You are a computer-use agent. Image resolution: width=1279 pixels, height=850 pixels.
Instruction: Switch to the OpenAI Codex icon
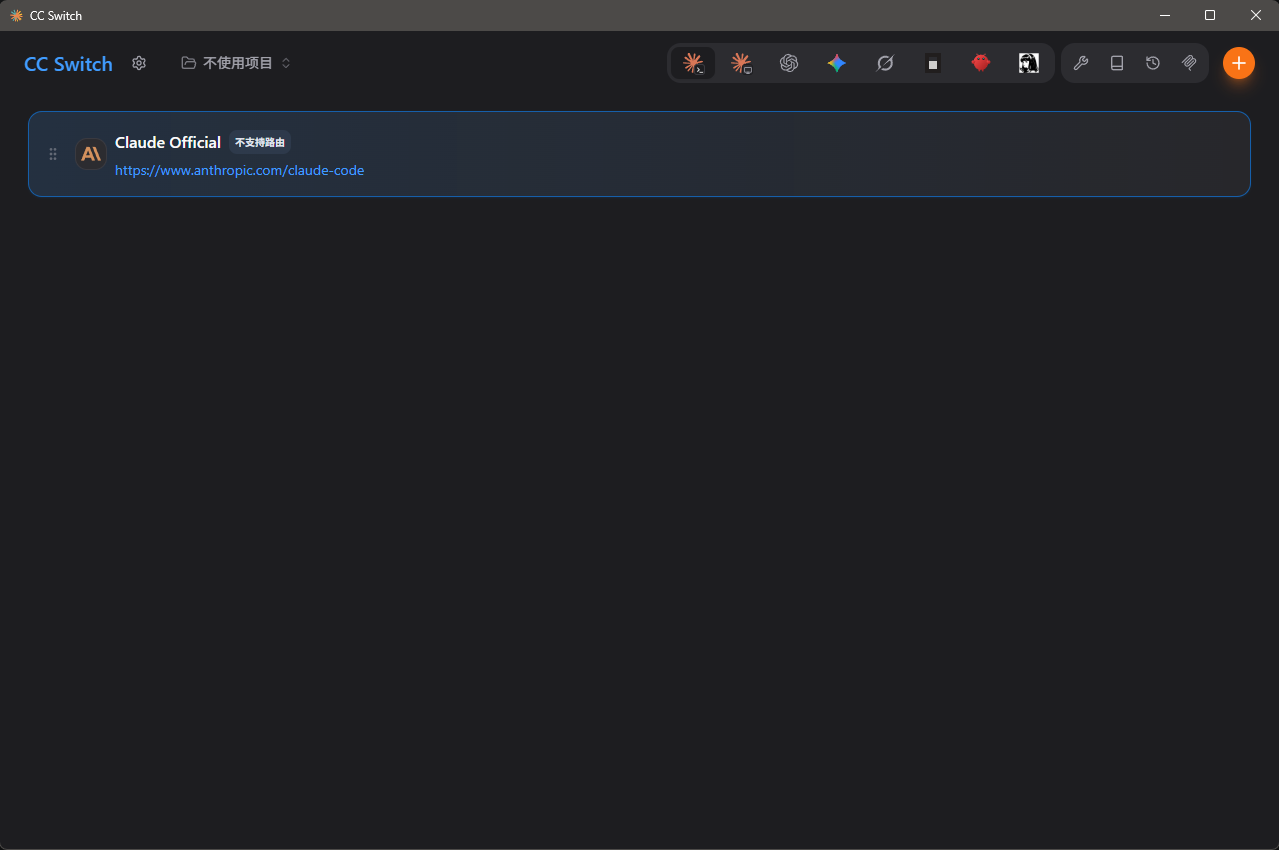[x=789, y=63]
